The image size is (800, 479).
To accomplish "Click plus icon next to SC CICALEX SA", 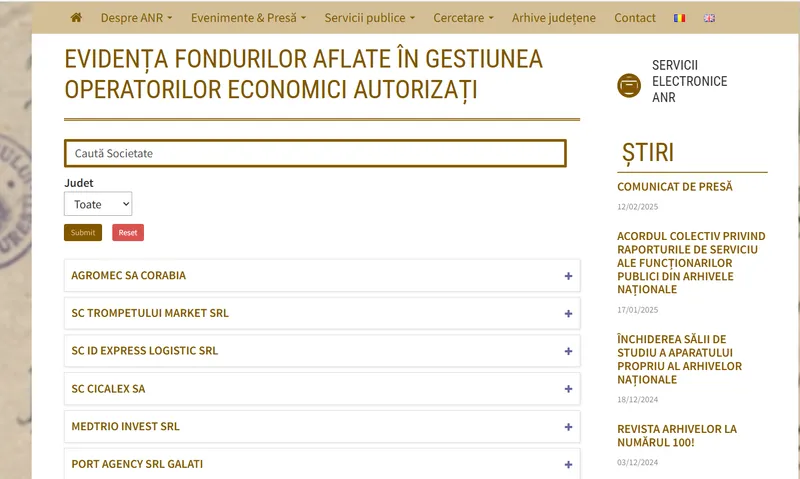I will click(x=568, y=389).
